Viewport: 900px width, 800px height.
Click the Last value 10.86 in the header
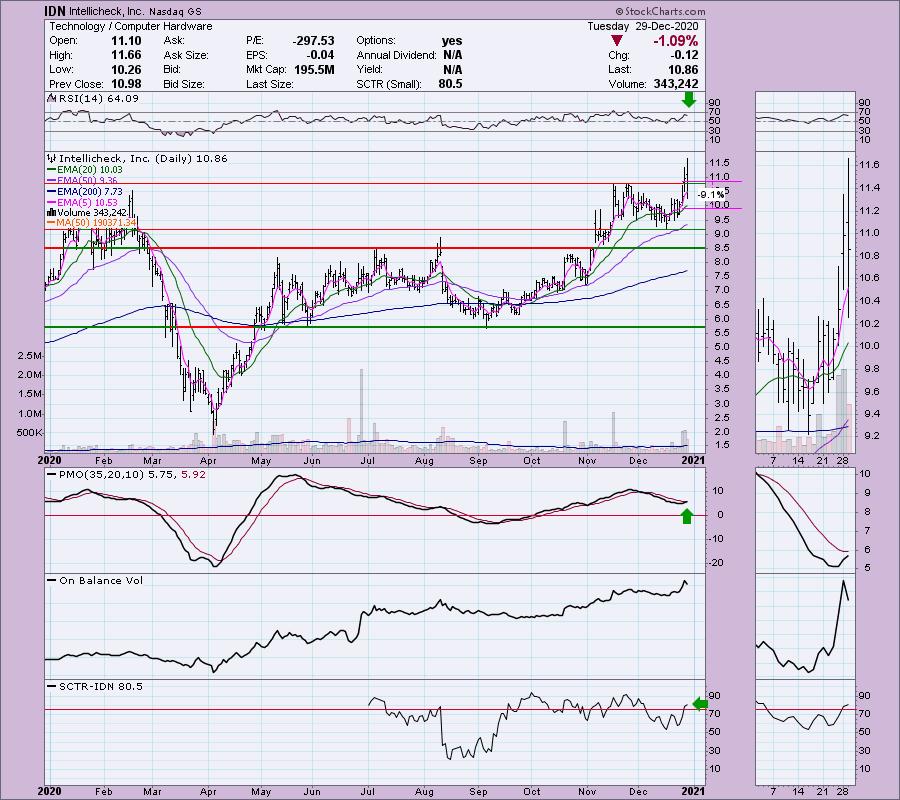coord(683,69)
